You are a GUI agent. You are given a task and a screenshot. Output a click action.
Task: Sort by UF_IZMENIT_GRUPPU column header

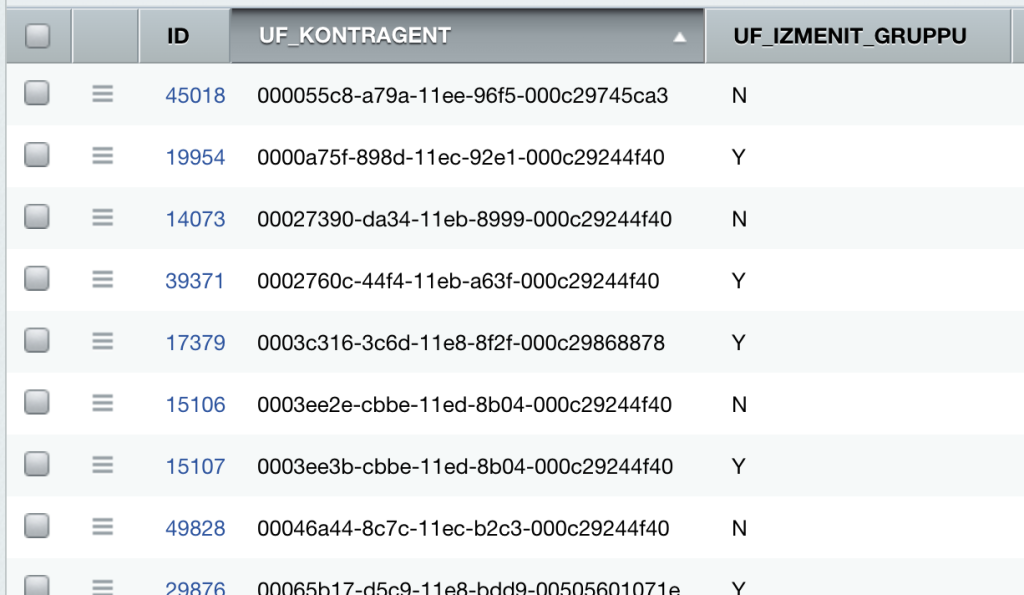click(x=849, y=36)
